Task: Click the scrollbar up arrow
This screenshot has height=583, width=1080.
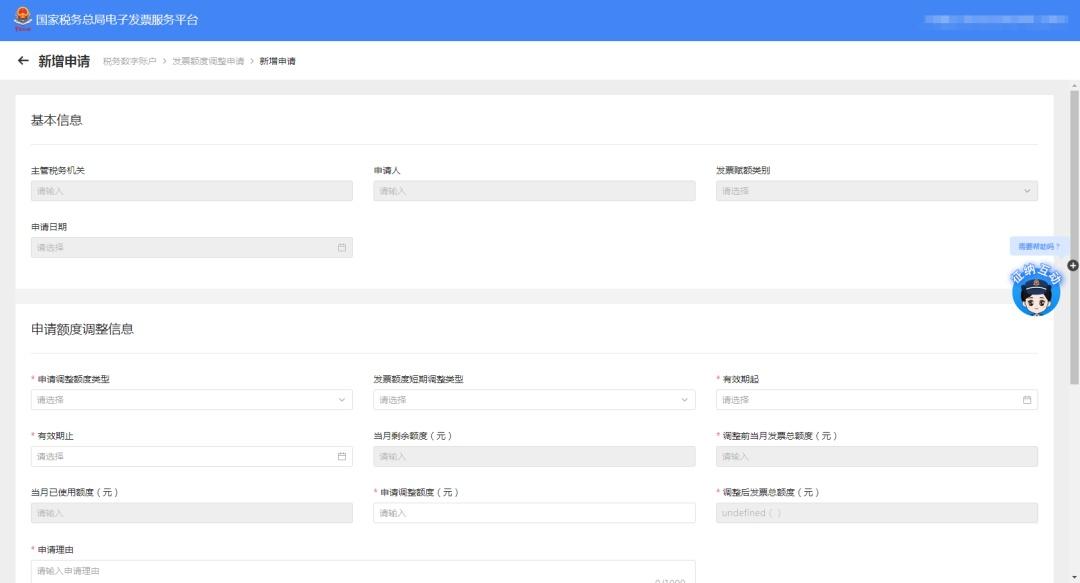Action: pyautogui.click(x=1074, y=86)
